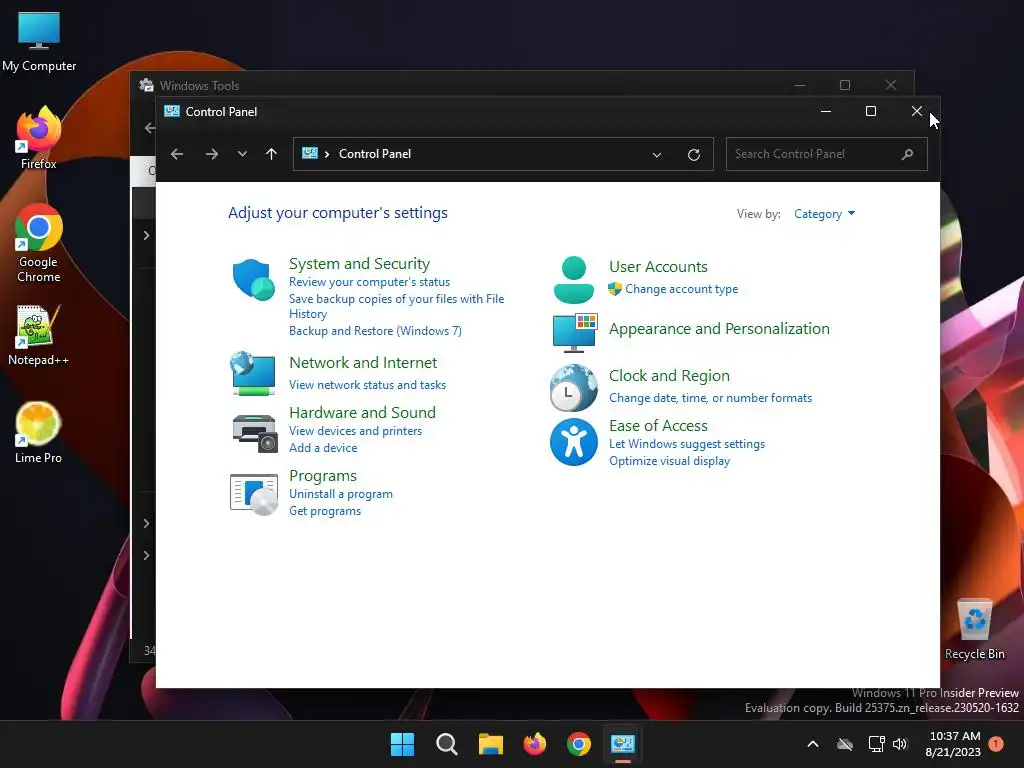
Task: Click the volume icon in system tray
Action: pyautogui.click(x=900, y=744)
